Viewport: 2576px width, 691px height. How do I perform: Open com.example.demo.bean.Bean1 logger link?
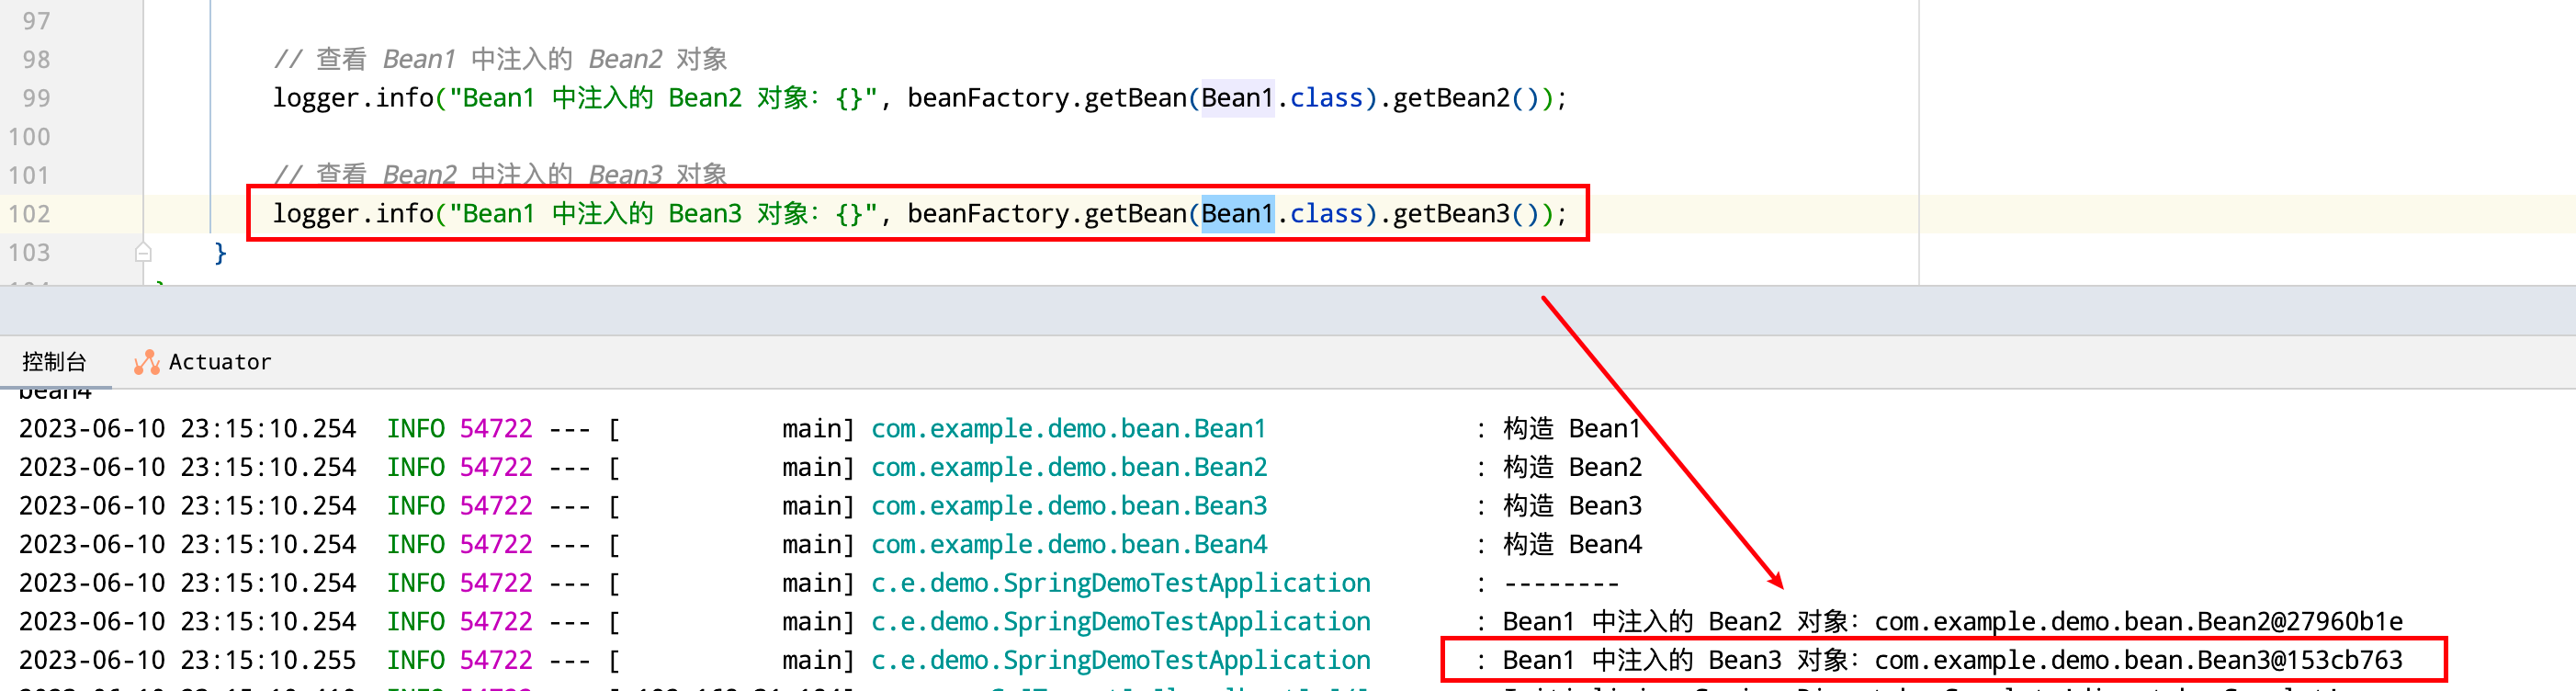[1068, 429]
